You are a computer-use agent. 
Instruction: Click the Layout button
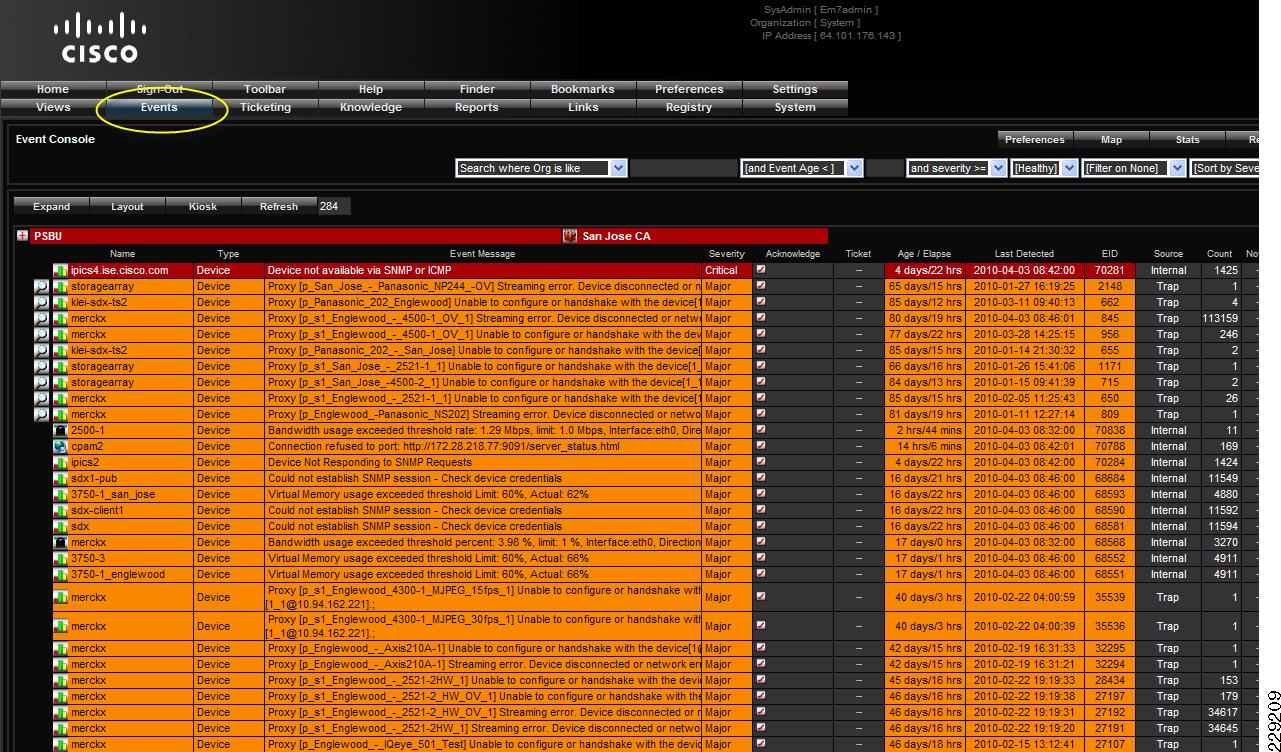click(x=127, y=206)
